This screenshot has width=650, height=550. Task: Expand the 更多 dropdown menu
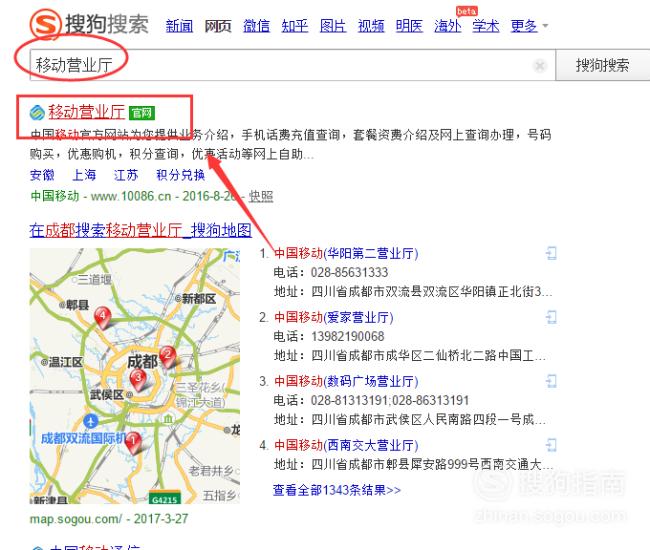coord(529,26)
